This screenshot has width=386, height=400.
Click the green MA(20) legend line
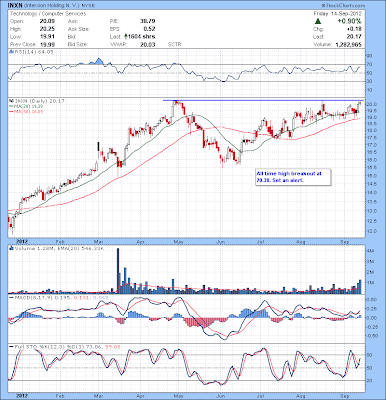pyautogui.click(x=10, y=106)
